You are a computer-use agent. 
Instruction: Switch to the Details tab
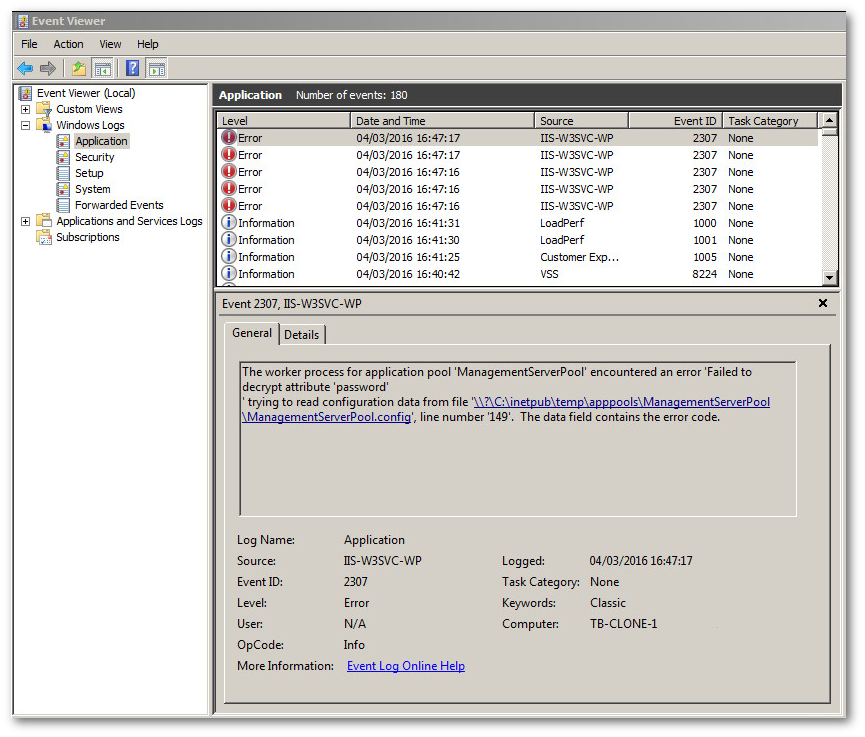pyautogui.click(x=301, y=334)
